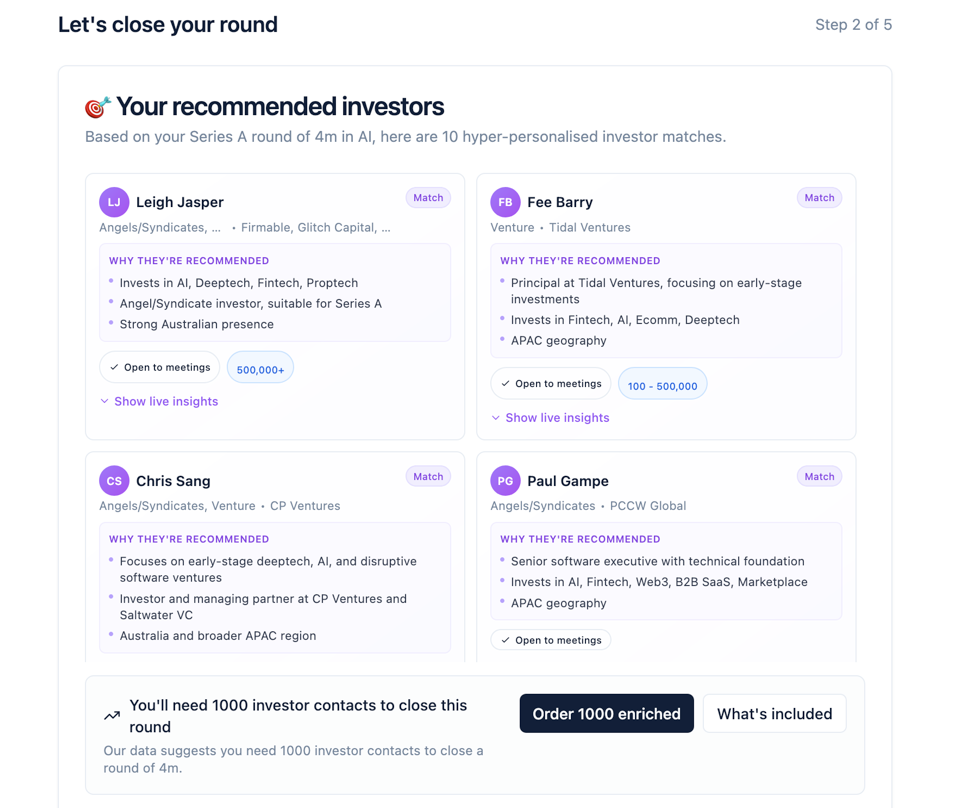Click the 500,000+ investment range pill
Image resolution: width=964 pixels, height=808 pixels.
tap(260, 369)
